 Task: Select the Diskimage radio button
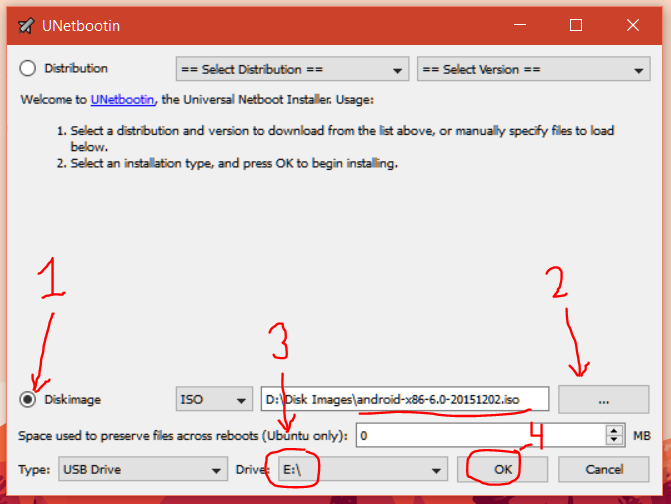tap(28, 400)
